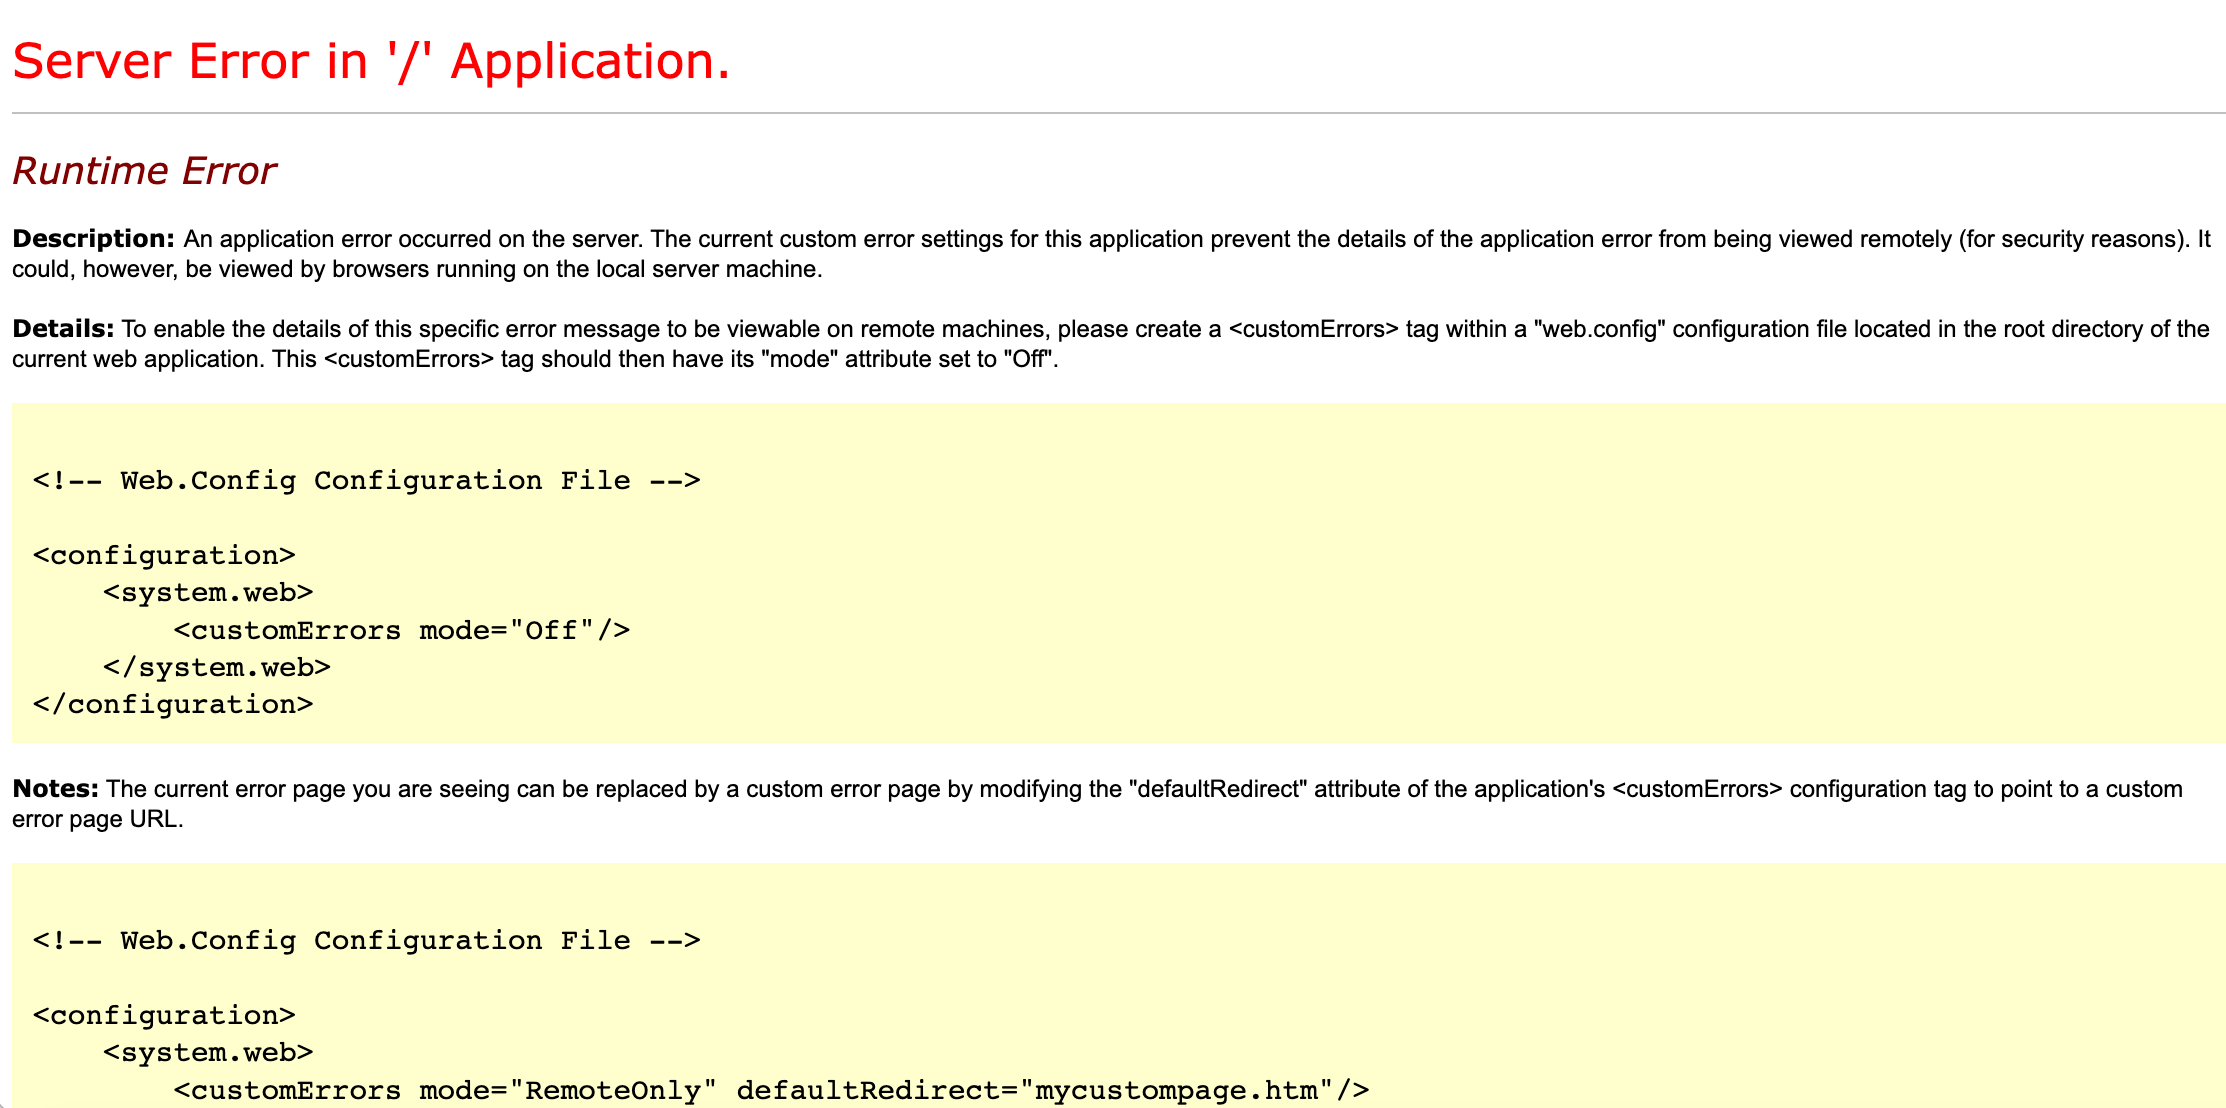Click the customErrors mode="RemoteOnly" line
The height and width of the screenshot is (1108, 2226).
pos(445,1091)
